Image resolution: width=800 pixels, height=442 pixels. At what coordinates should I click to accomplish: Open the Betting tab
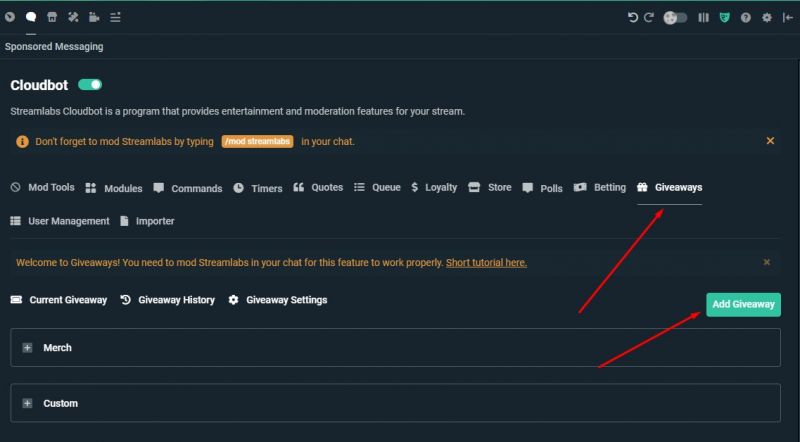coord(599,187)
